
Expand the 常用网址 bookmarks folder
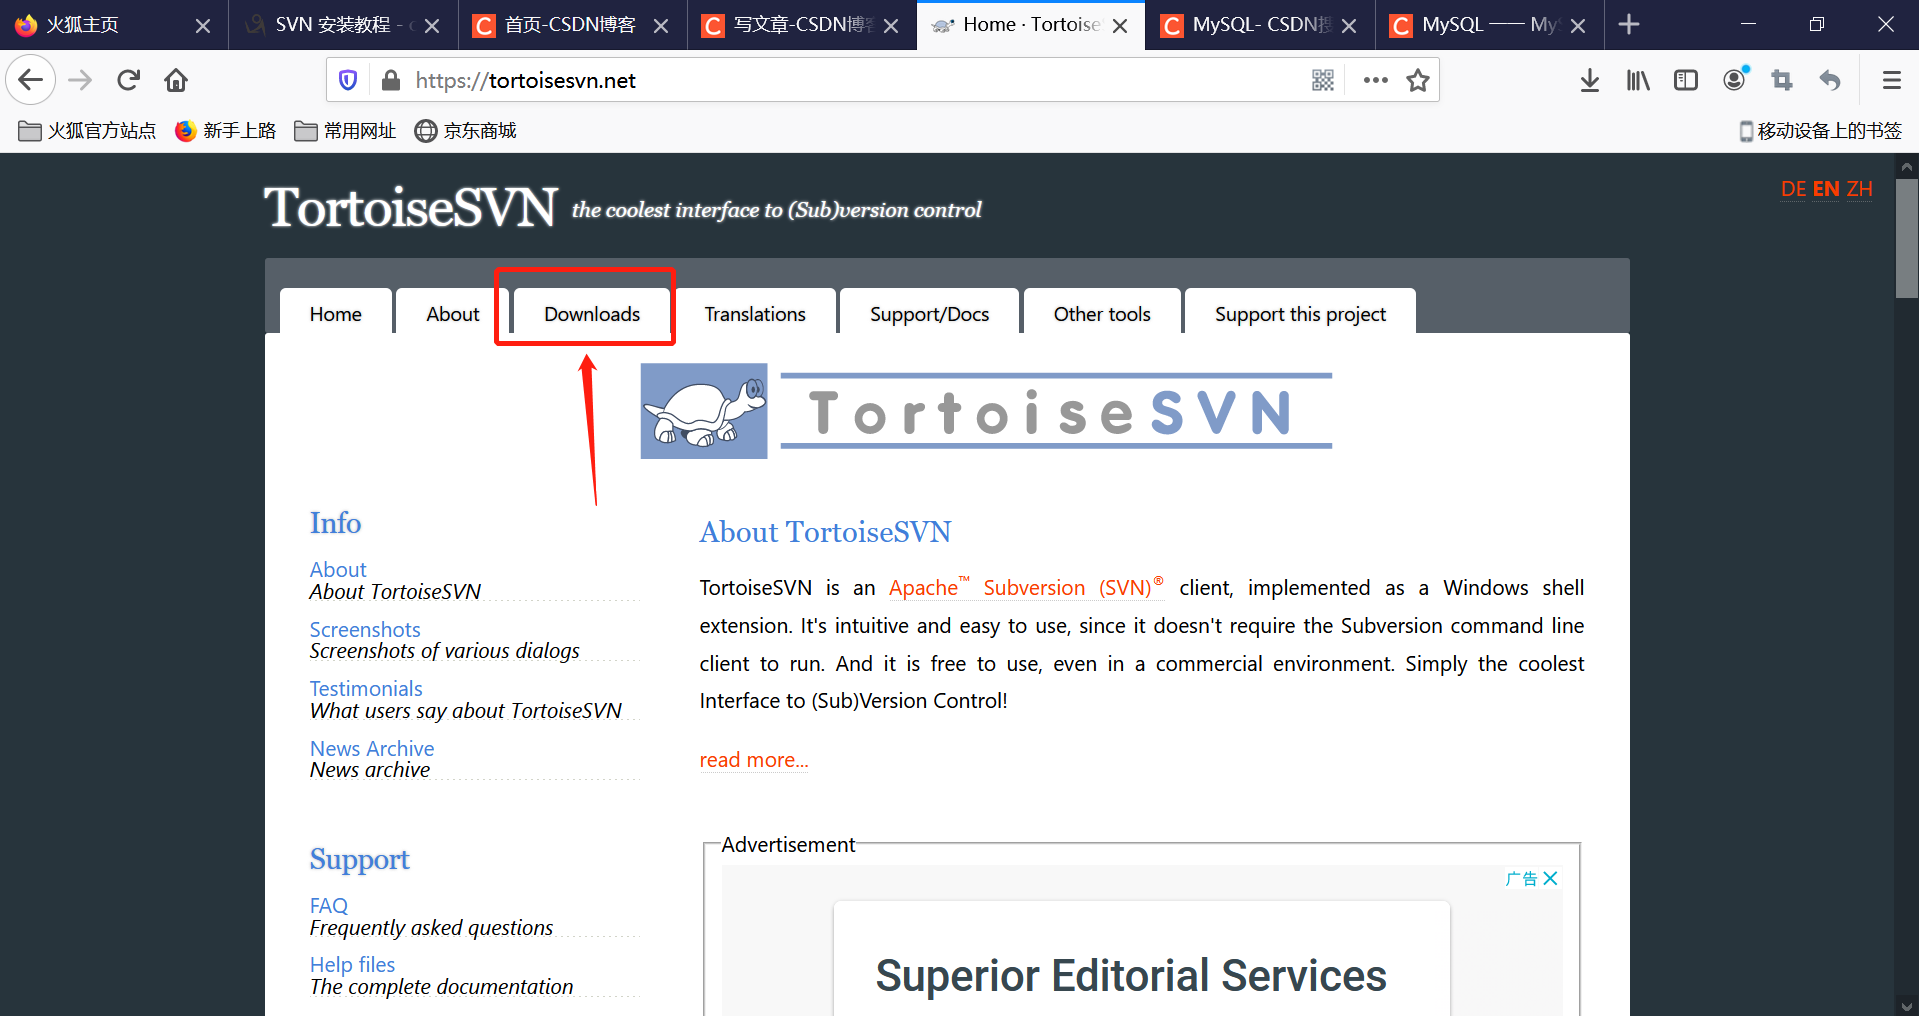coord(345,130)
